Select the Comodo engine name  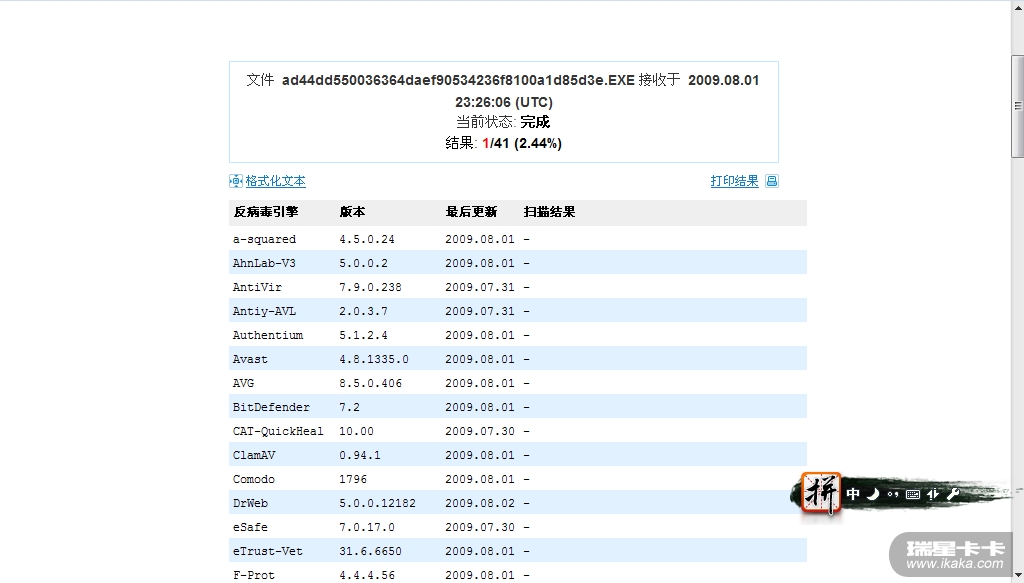pos(254,479)
